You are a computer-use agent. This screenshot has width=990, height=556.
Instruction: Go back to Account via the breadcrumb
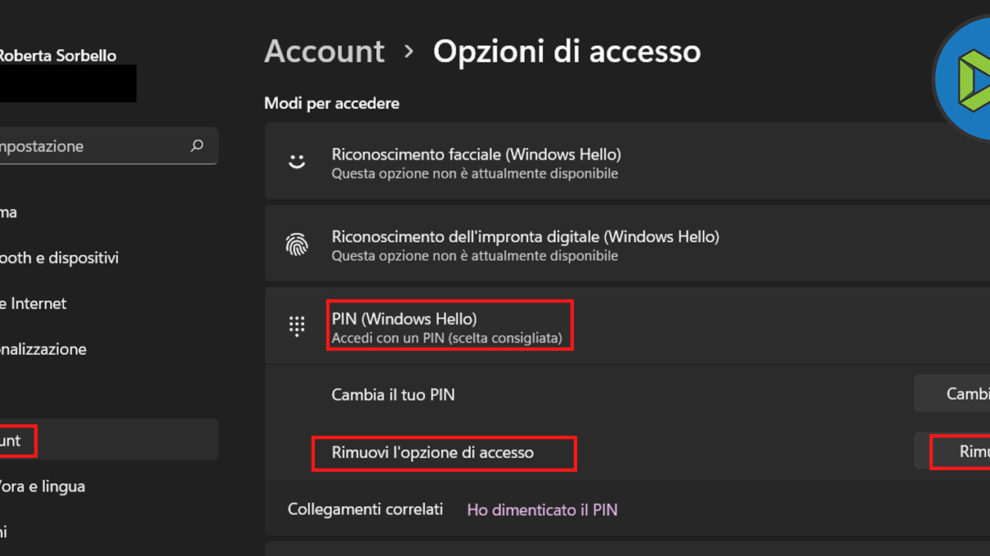click(x=324, y=51)
